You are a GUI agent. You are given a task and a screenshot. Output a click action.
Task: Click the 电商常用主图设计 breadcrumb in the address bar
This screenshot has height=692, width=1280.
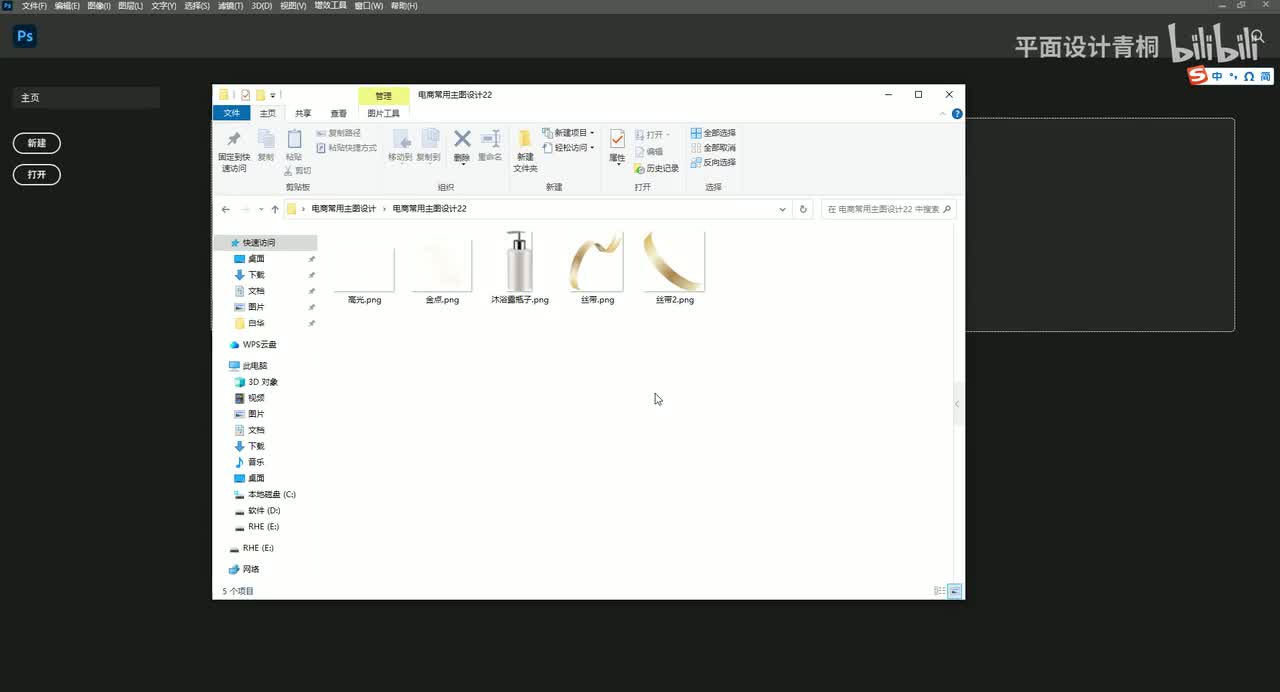pyautogui.click(x=343, y=209)
